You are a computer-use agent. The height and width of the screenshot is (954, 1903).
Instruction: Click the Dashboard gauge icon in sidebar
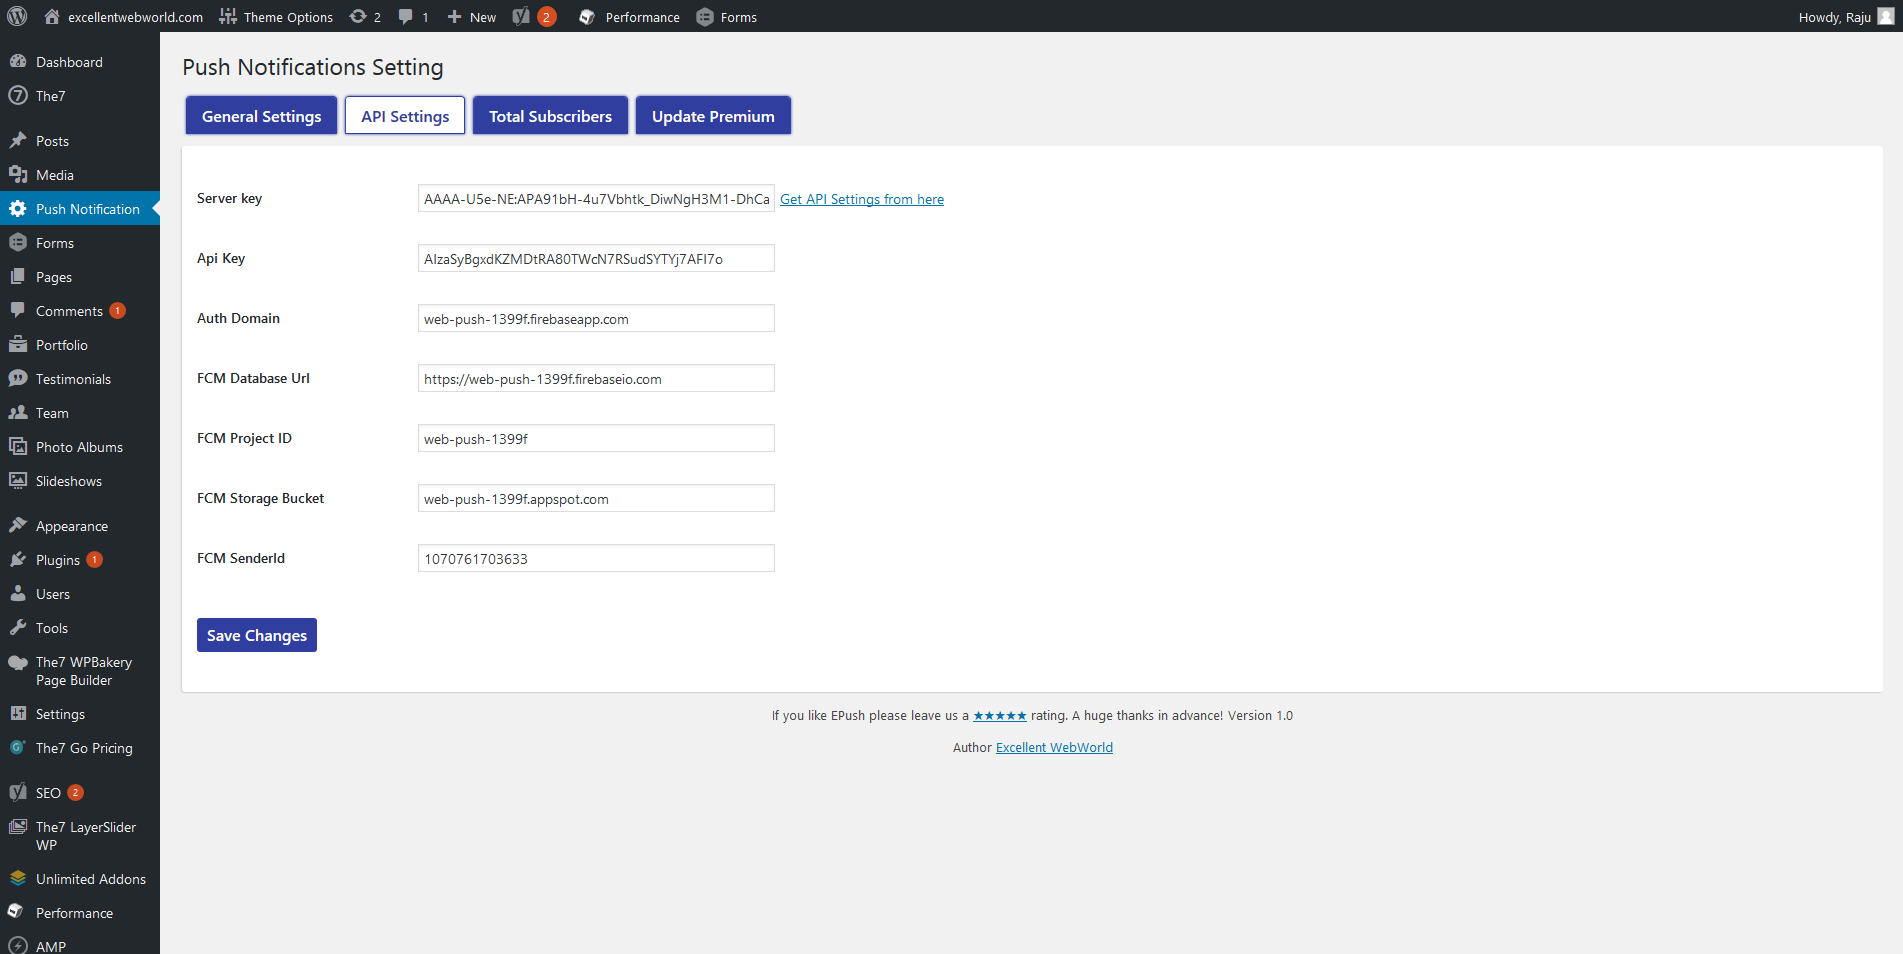(x=18, y=61)
